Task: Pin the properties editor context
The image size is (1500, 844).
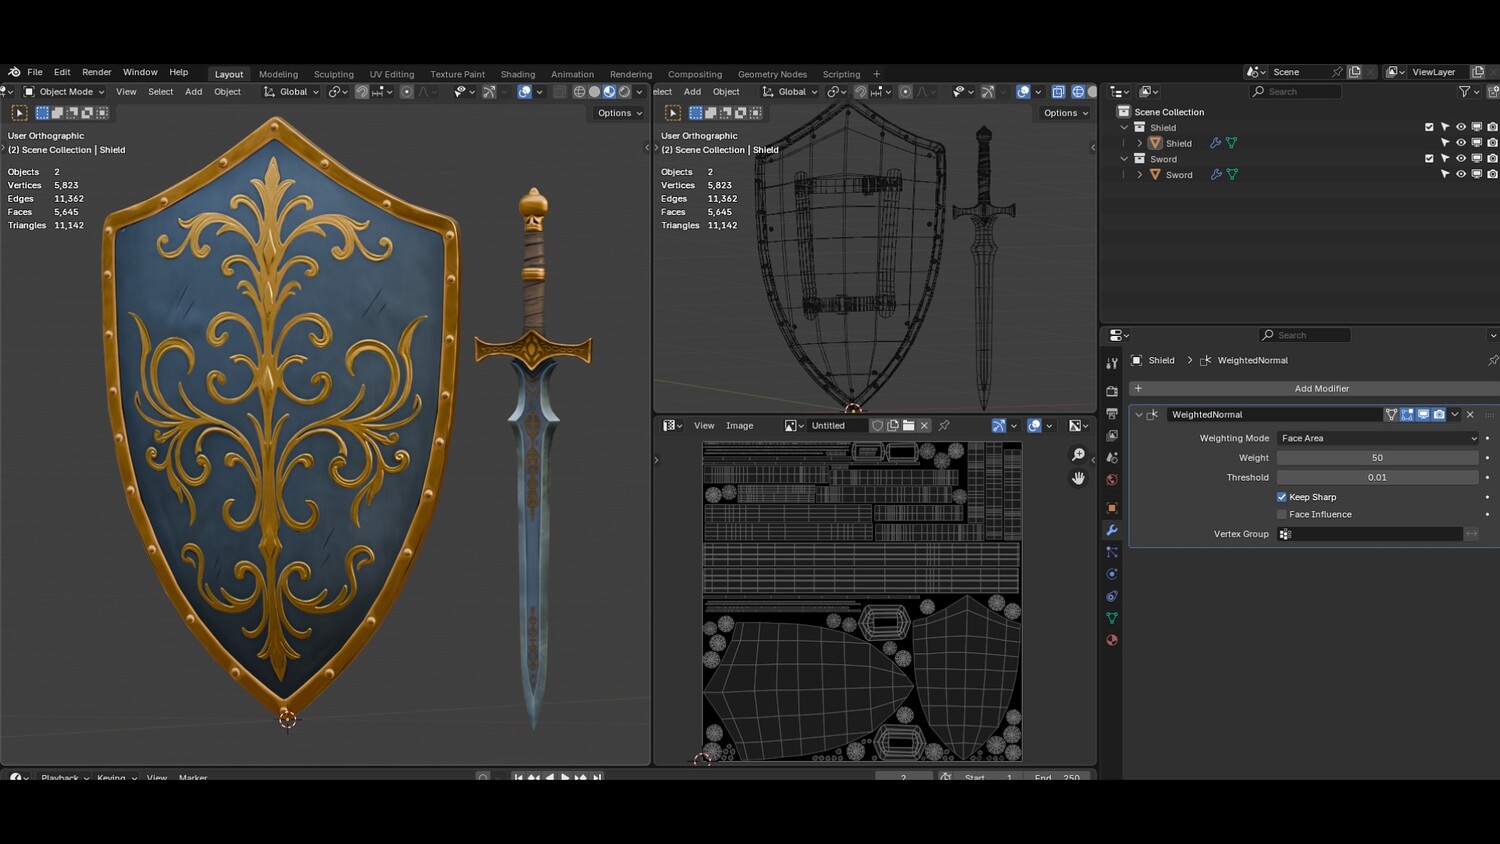Action: coord(1493,360)
